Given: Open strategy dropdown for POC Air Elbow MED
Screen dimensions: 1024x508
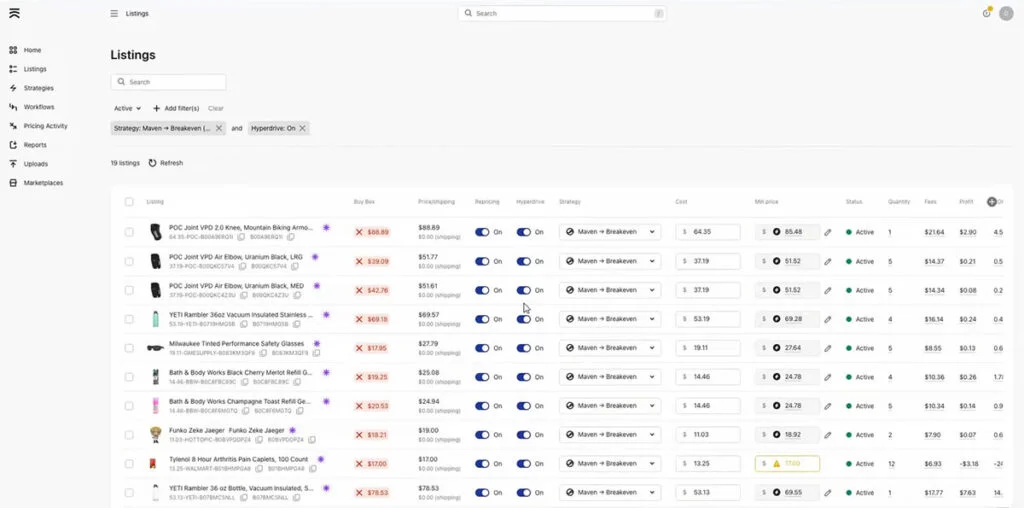Looking at the screenshot, I should (x=610, y=290).
